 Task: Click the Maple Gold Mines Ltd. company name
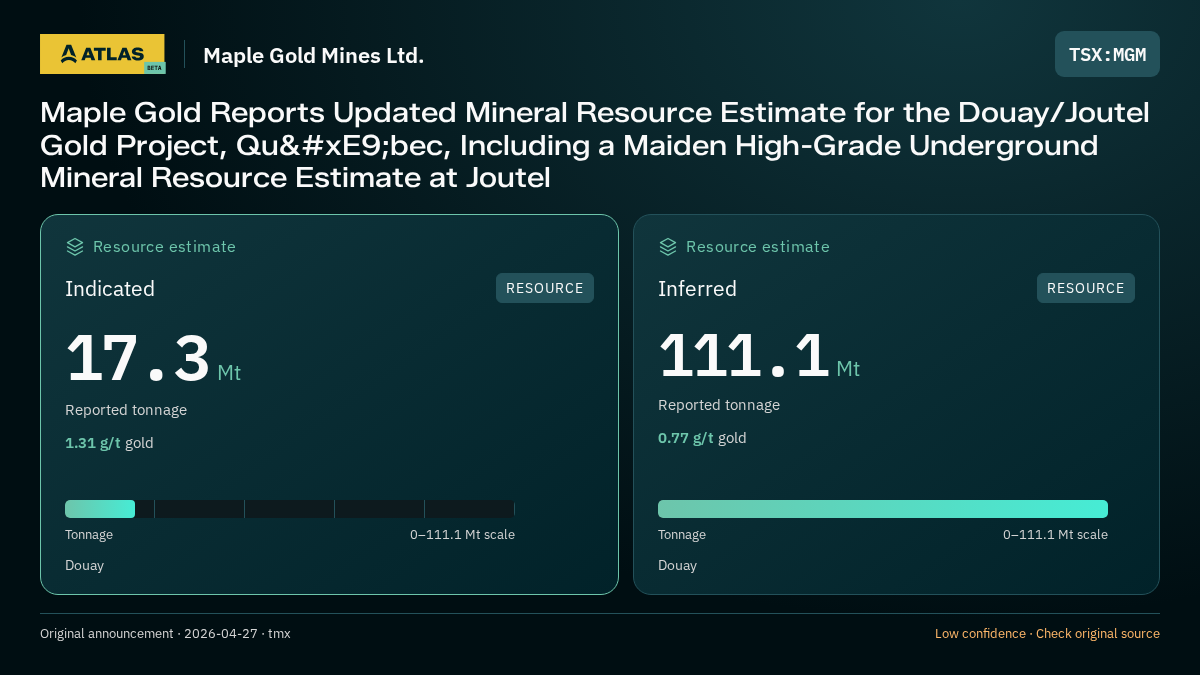coord(314,55)
